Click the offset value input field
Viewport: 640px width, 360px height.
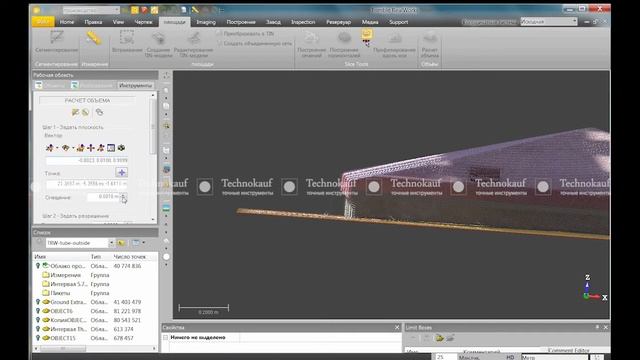point(104,197)
